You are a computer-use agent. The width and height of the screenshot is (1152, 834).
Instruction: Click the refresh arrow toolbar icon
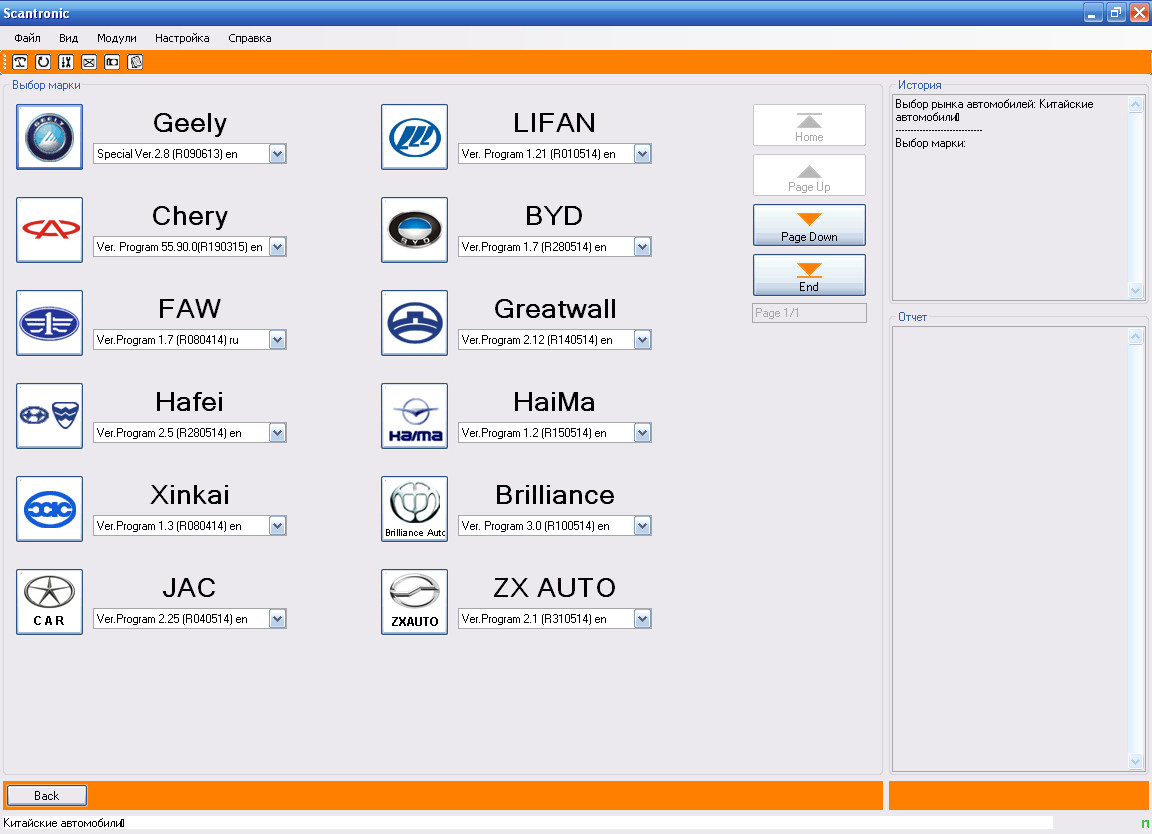(x=43, y=62)
